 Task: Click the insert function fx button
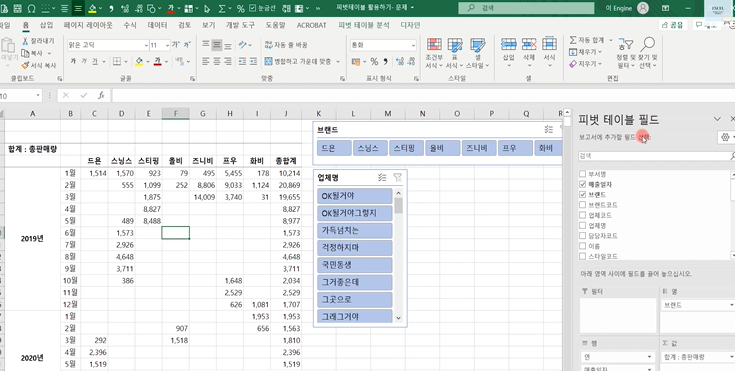101,96
